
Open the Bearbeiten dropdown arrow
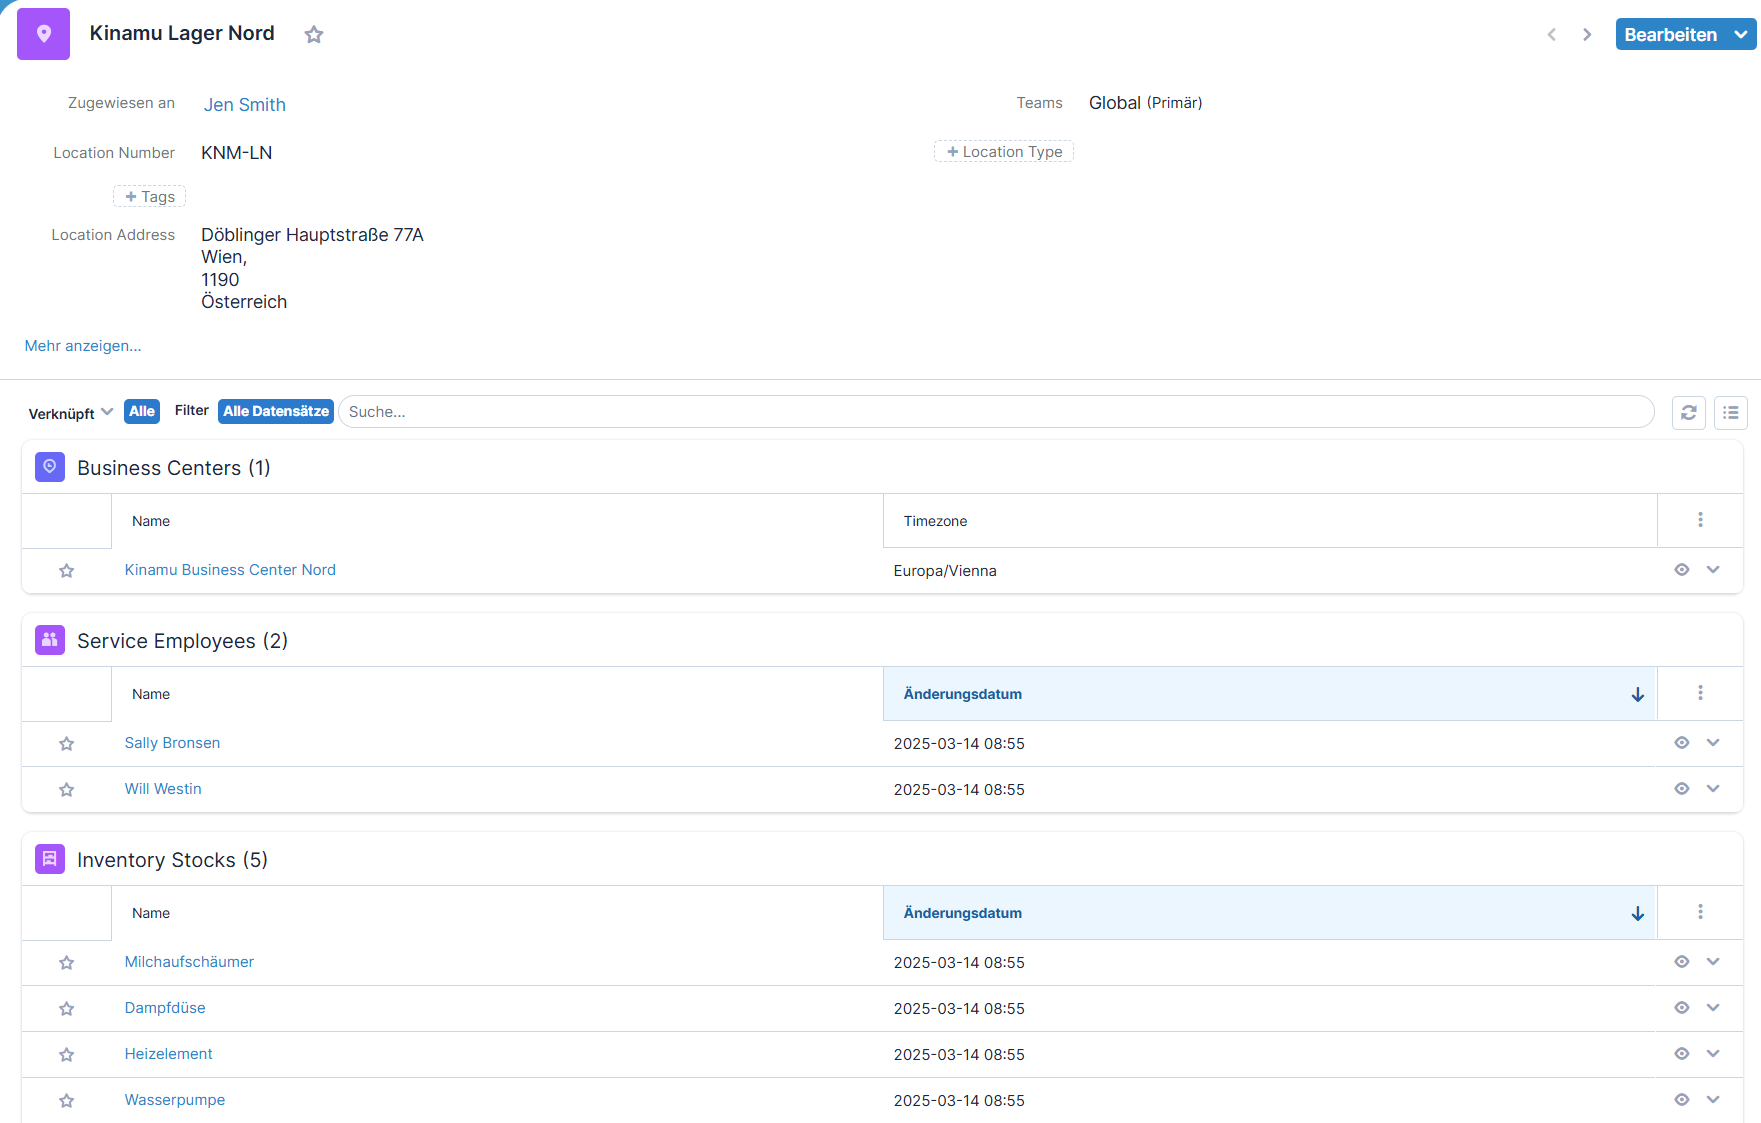point(1741,34)
